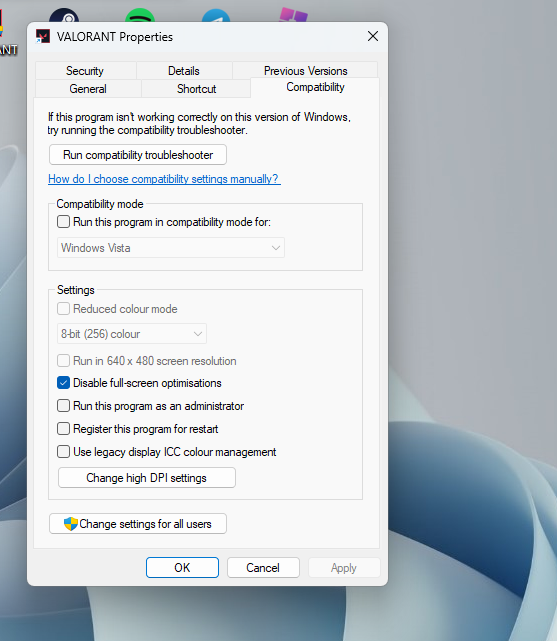
Task: Open the 8-bit (256) colour dropdown
Action: pyautogui.click(x=132, y=334)
